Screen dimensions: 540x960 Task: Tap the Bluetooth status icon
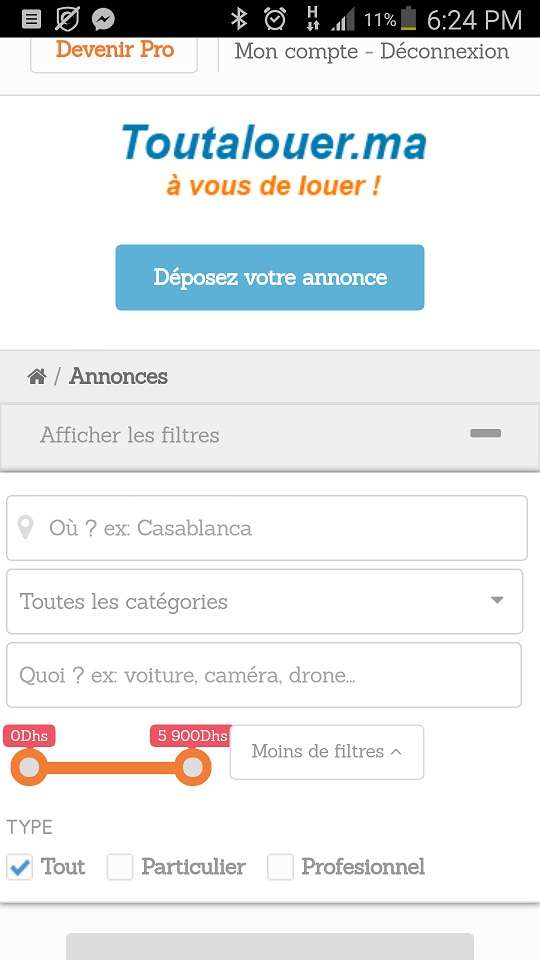tap(239, 20)
